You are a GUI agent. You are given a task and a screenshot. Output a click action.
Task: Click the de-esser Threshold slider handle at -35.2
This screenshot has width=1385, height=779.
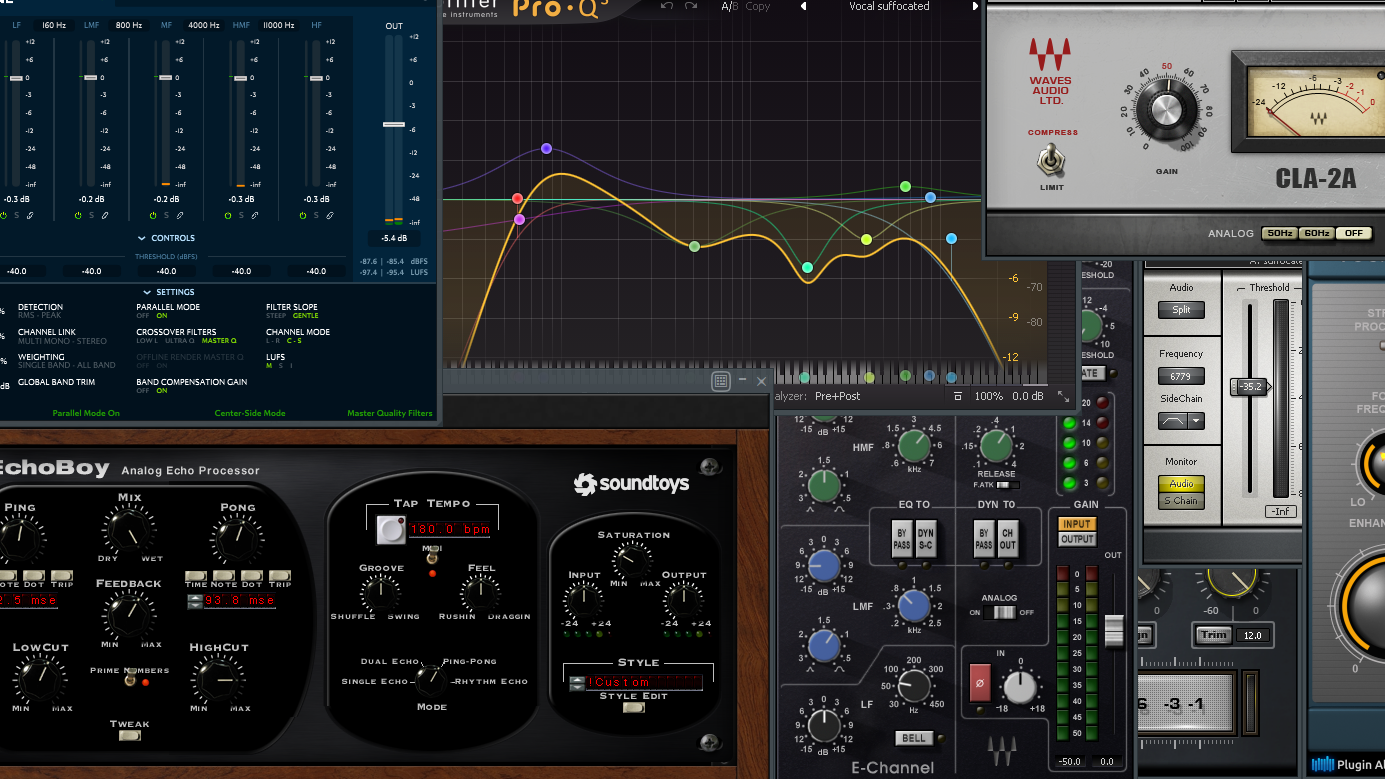1250,386
